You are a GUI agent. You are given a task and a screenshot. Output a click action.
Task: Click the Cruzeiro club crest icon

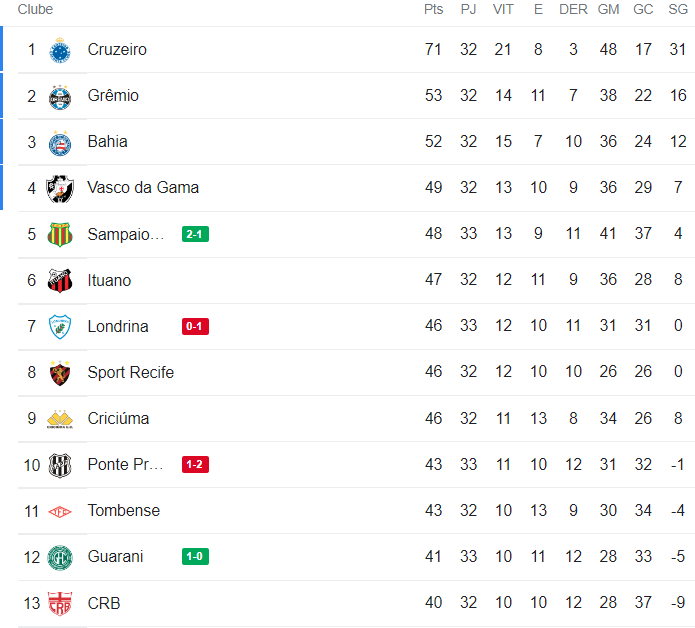pos(60,50)
